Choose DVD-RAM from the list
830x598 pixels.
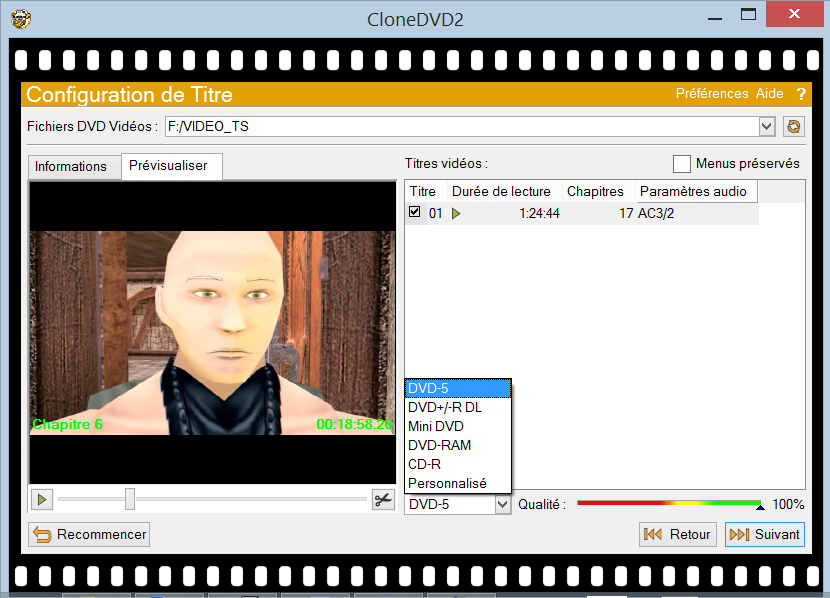coord(458,445)
